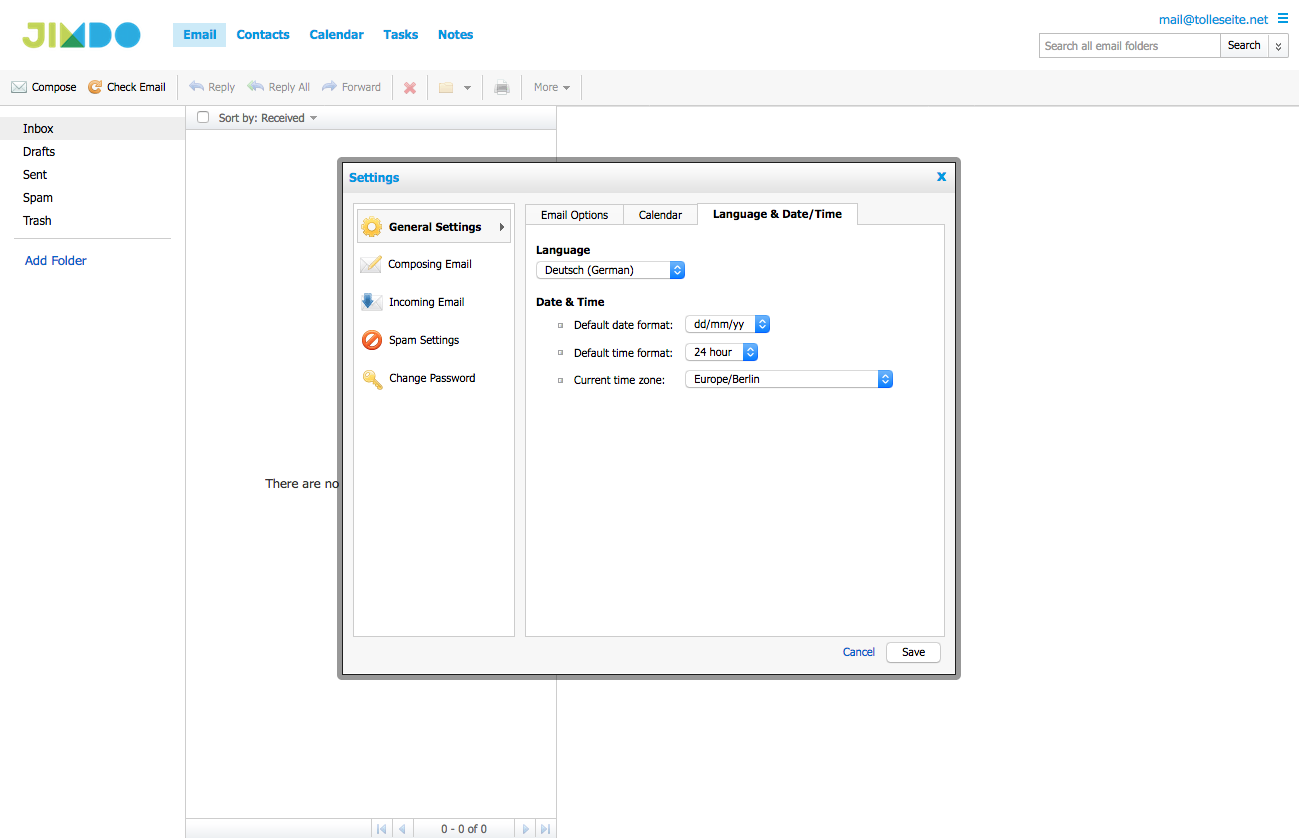Save the settings changes
The height and width of the screenshot is (838, 1299).
tap(913, 652)
